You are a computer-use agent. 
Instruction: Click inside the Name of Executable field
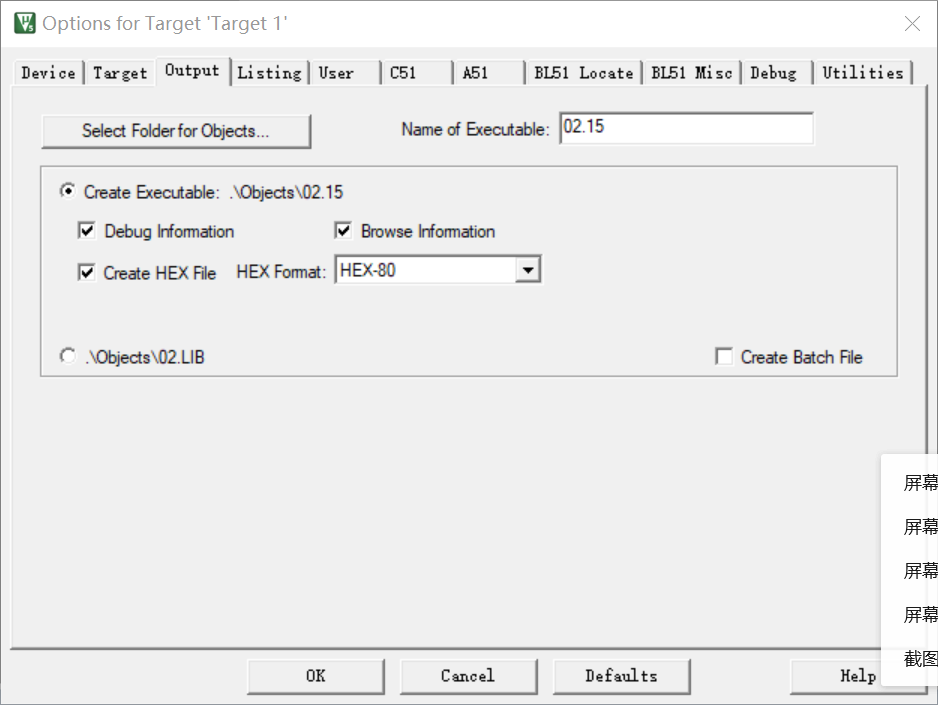point(688,128)
